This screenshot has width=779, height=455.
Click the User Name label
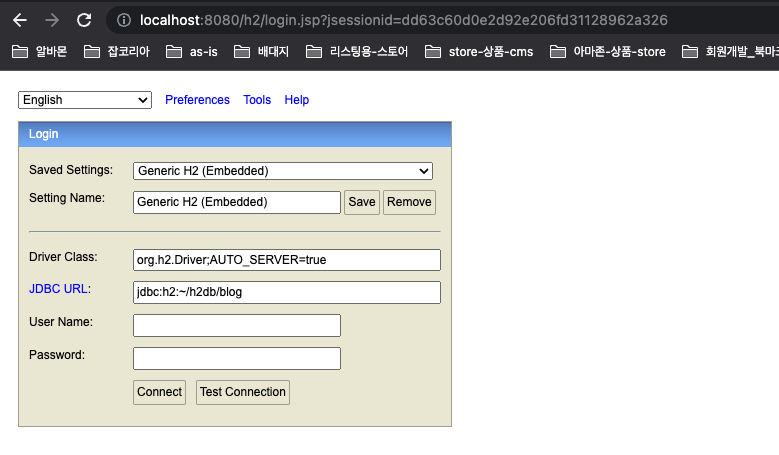click(x=61, y=322)
